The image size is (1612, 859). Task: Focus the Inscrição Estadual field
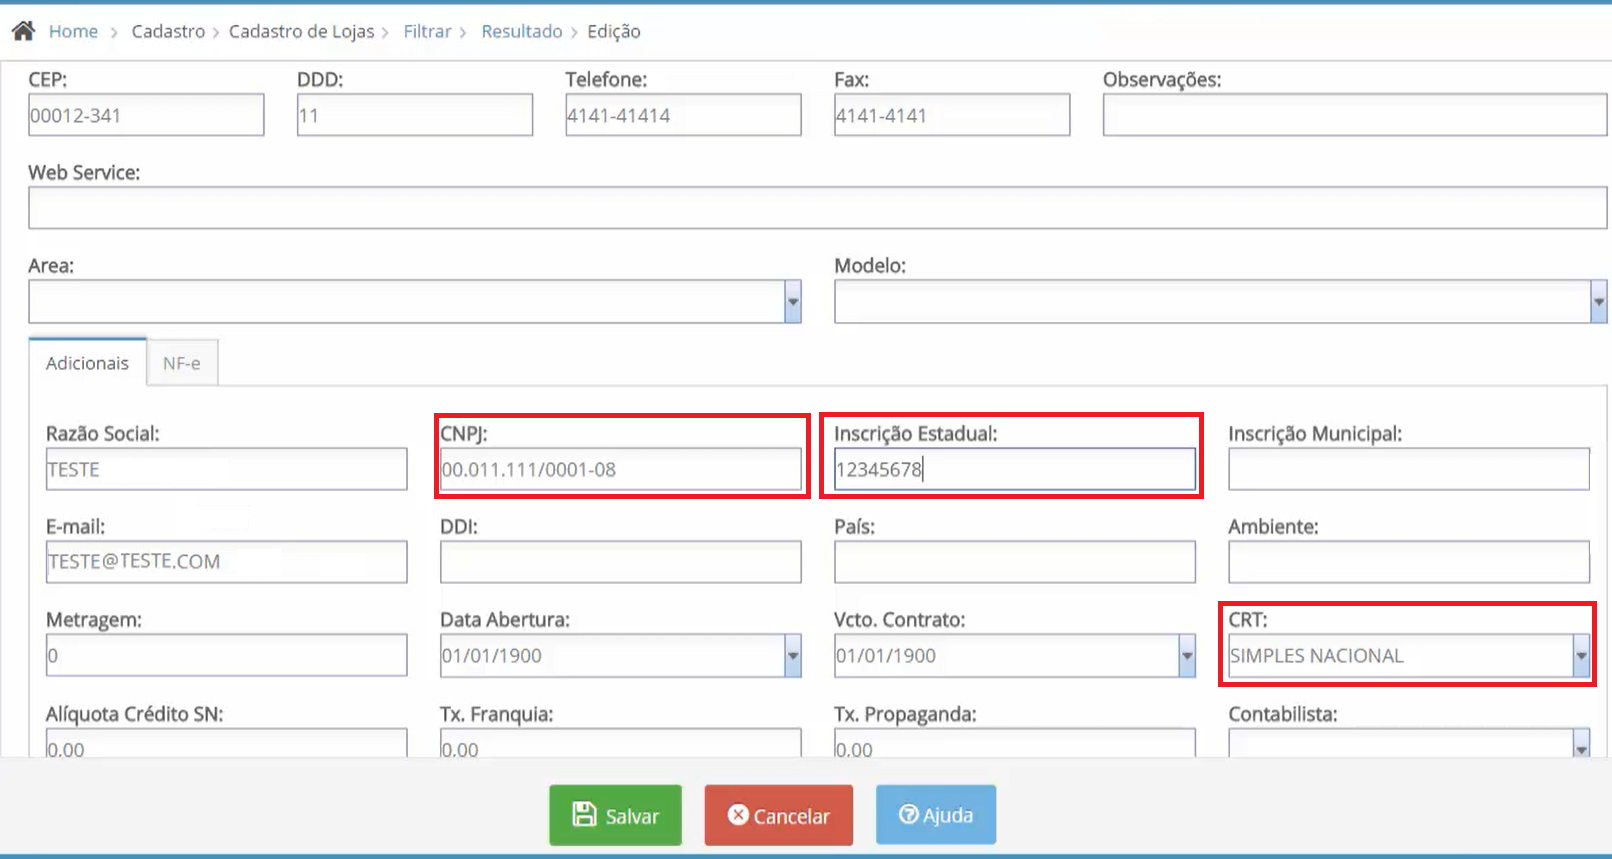coord(1015,469)
